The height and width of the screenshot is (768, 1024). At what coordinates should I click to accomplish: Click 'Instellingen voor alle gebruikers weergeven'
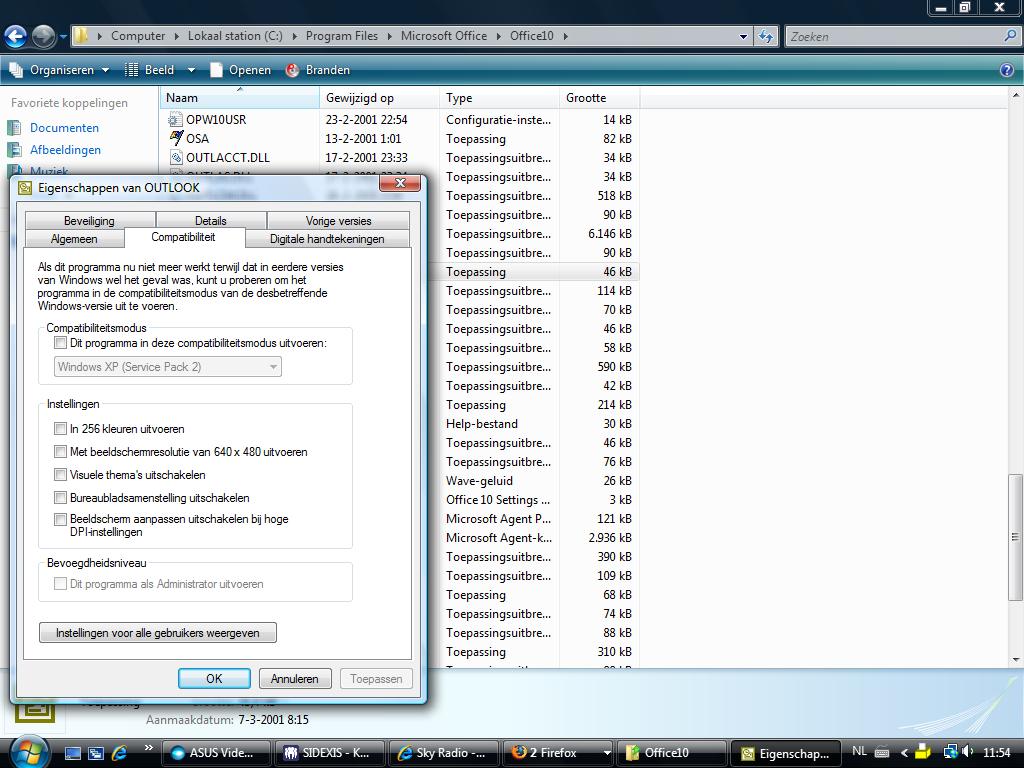click(x=157, y=633)
